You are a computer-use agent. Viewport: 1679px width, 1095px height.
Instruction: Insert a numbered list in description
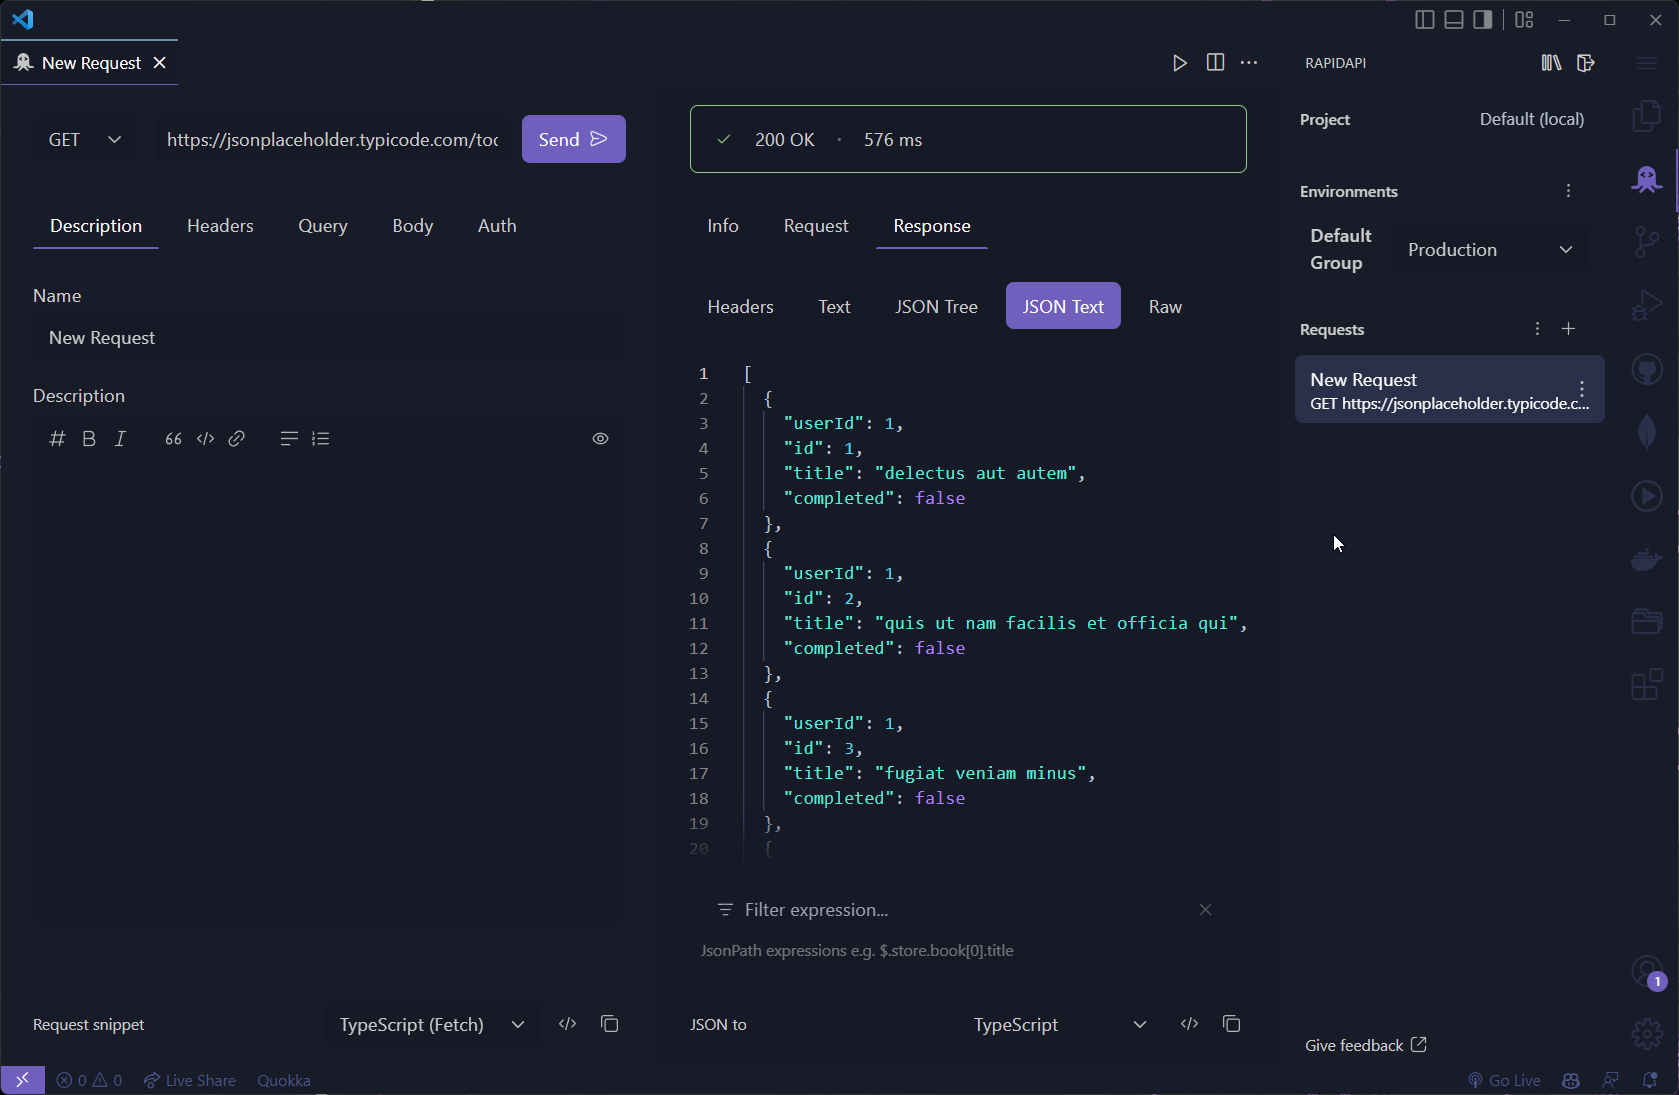320,439
